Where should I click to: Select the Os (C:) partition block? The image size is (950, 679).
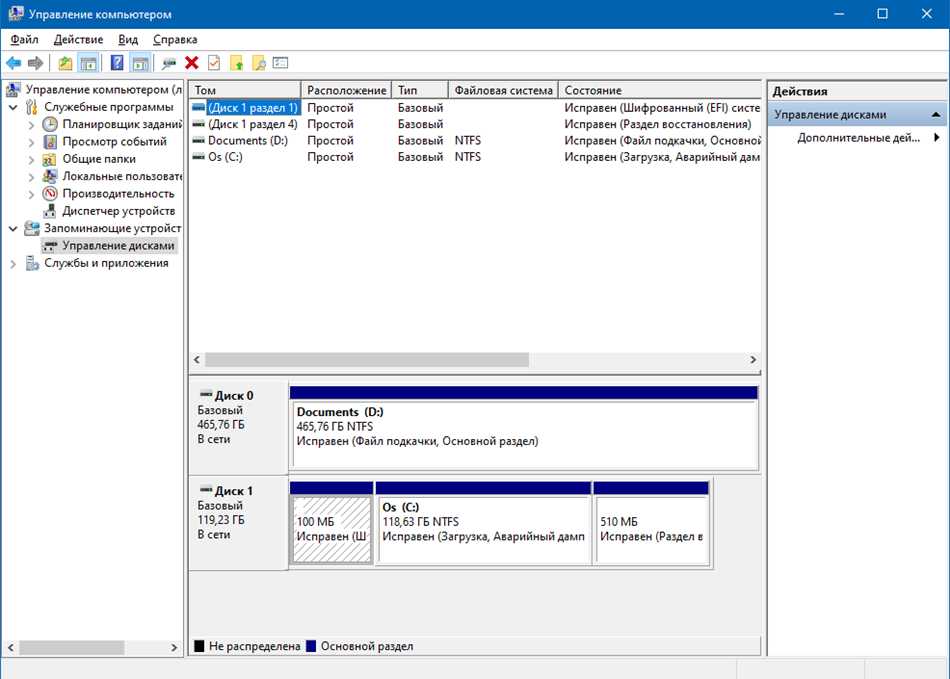[483, 529]
